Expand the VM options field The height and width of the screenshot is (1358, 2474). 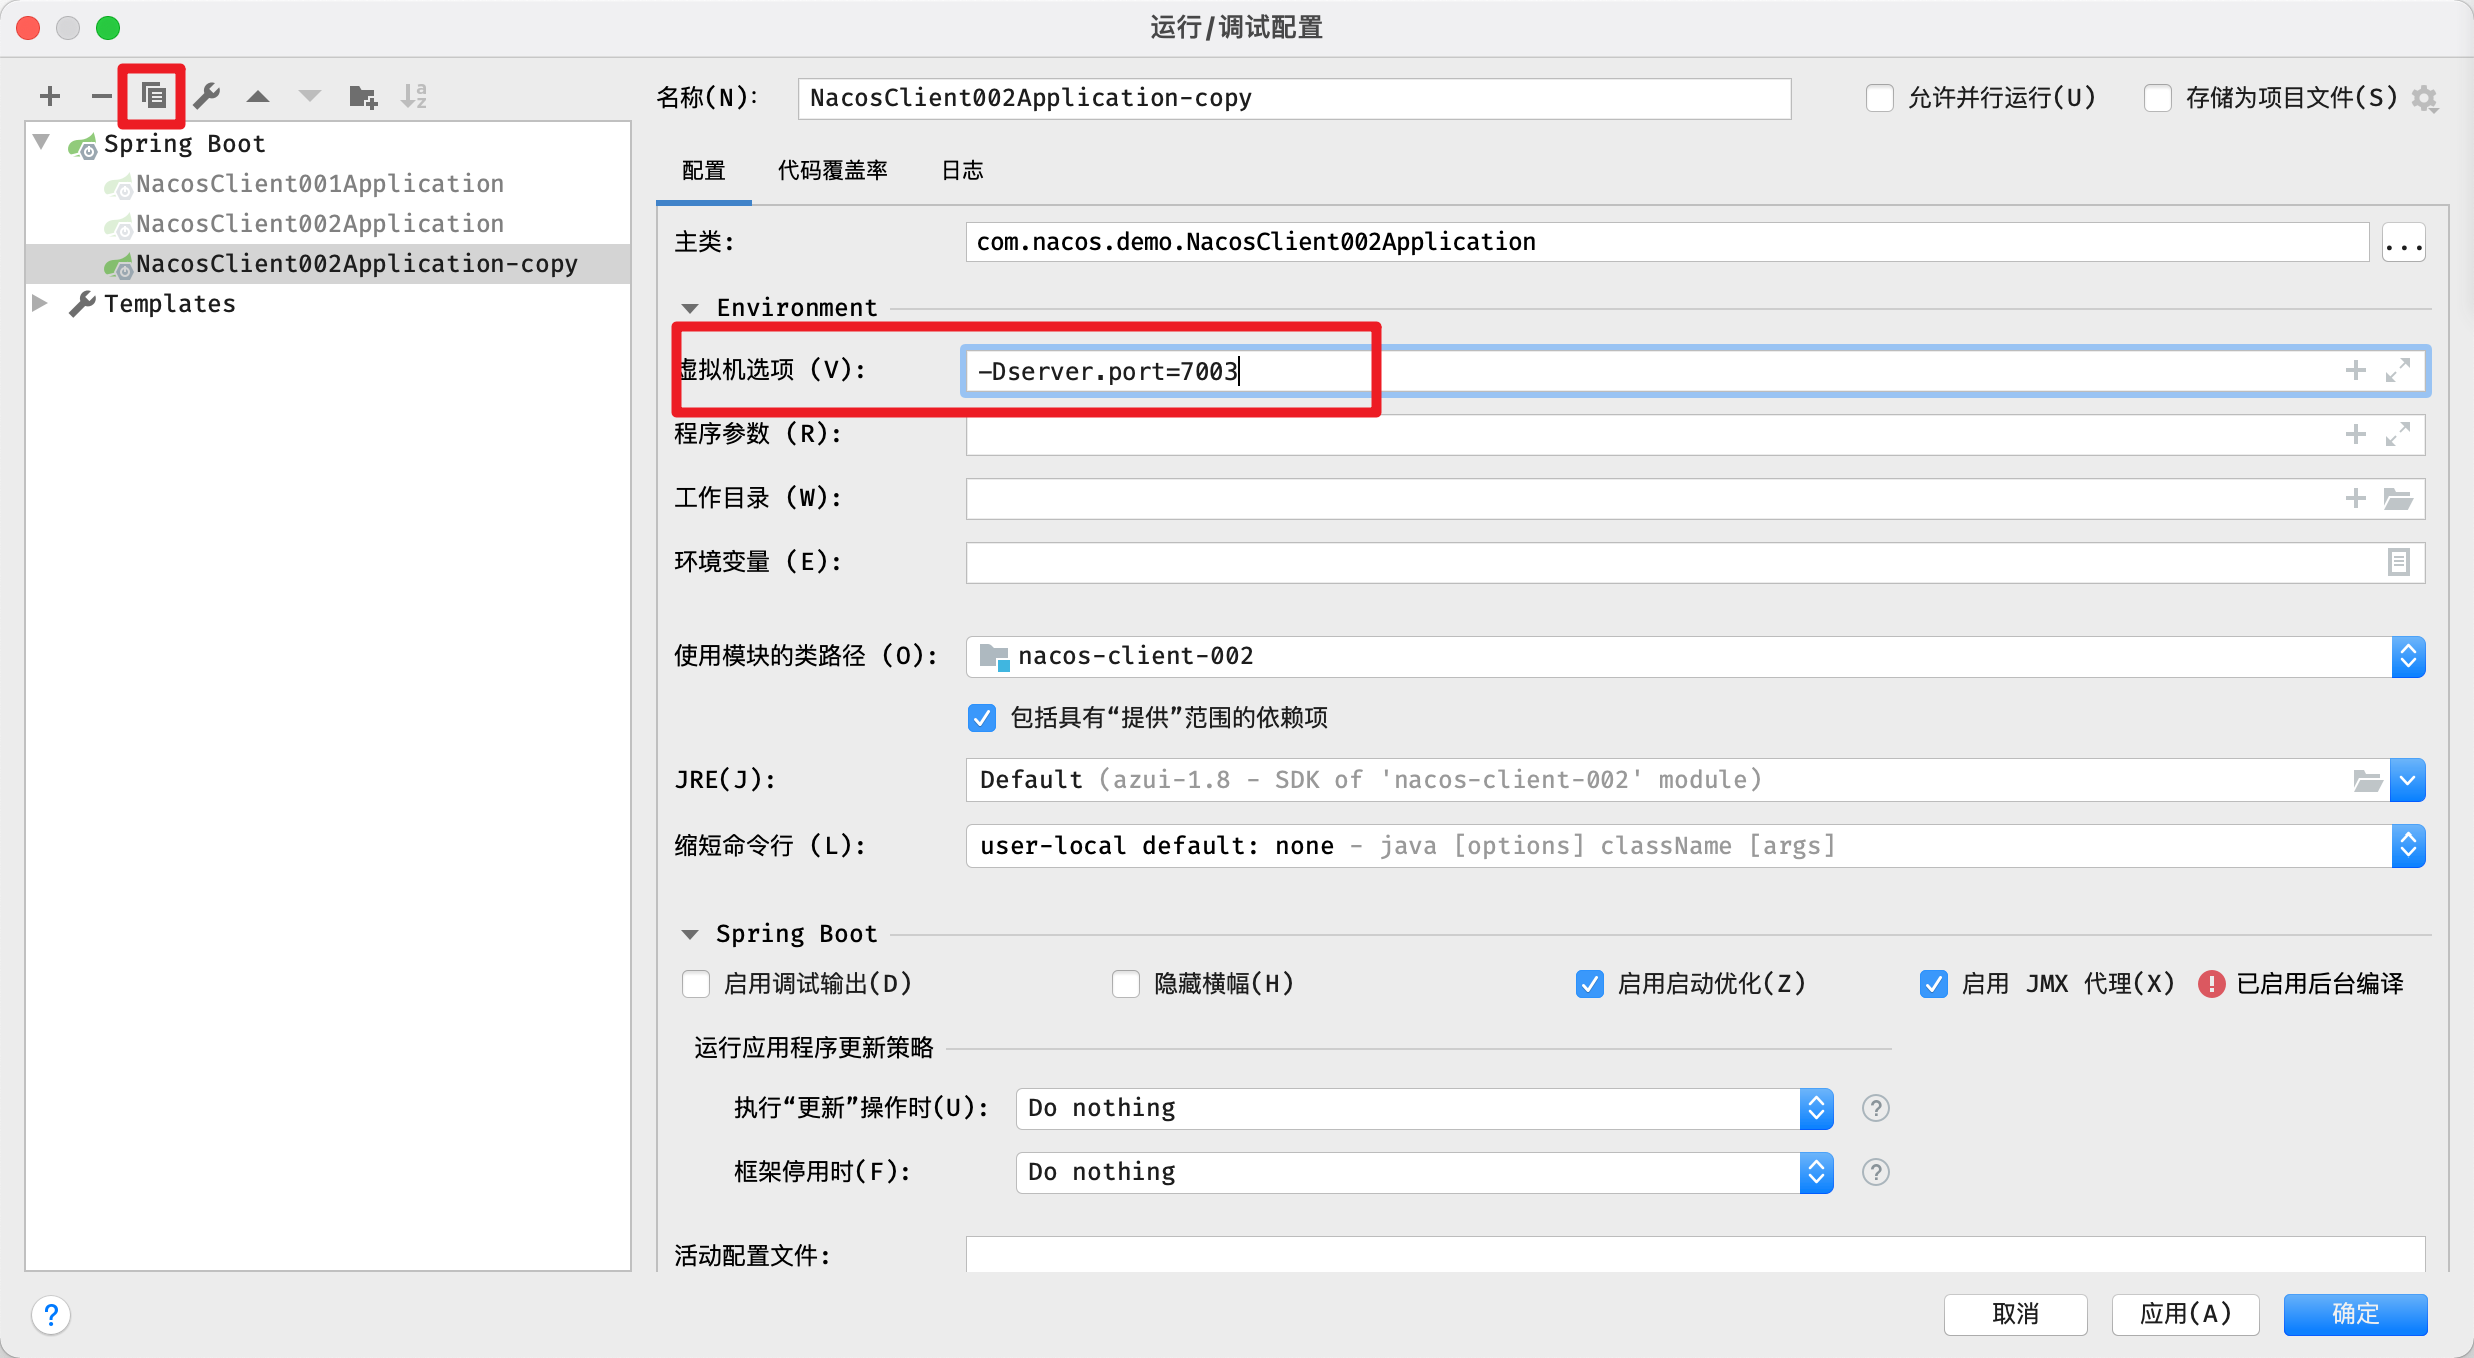tap(2398, 370)
